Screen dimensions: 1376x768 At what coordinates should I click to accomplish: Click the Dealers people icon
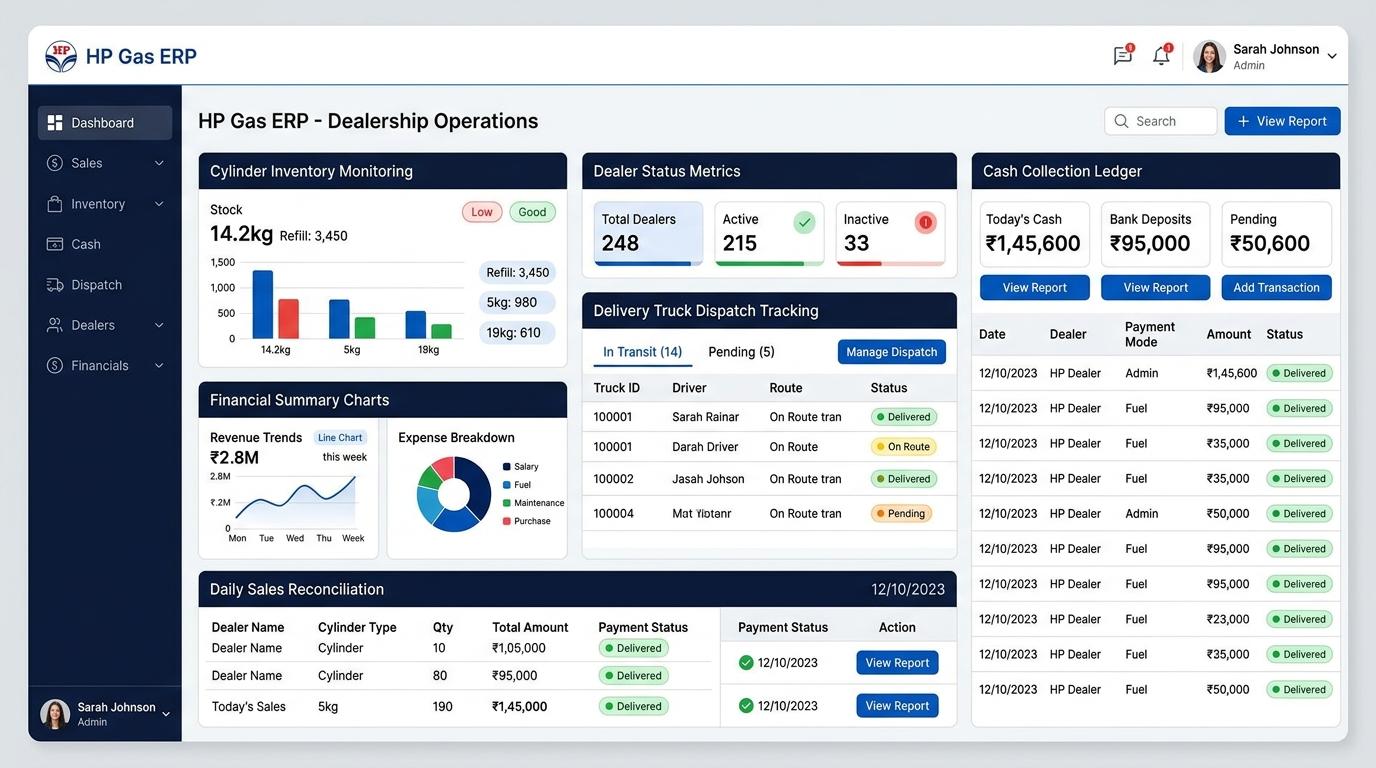(55, 325)
